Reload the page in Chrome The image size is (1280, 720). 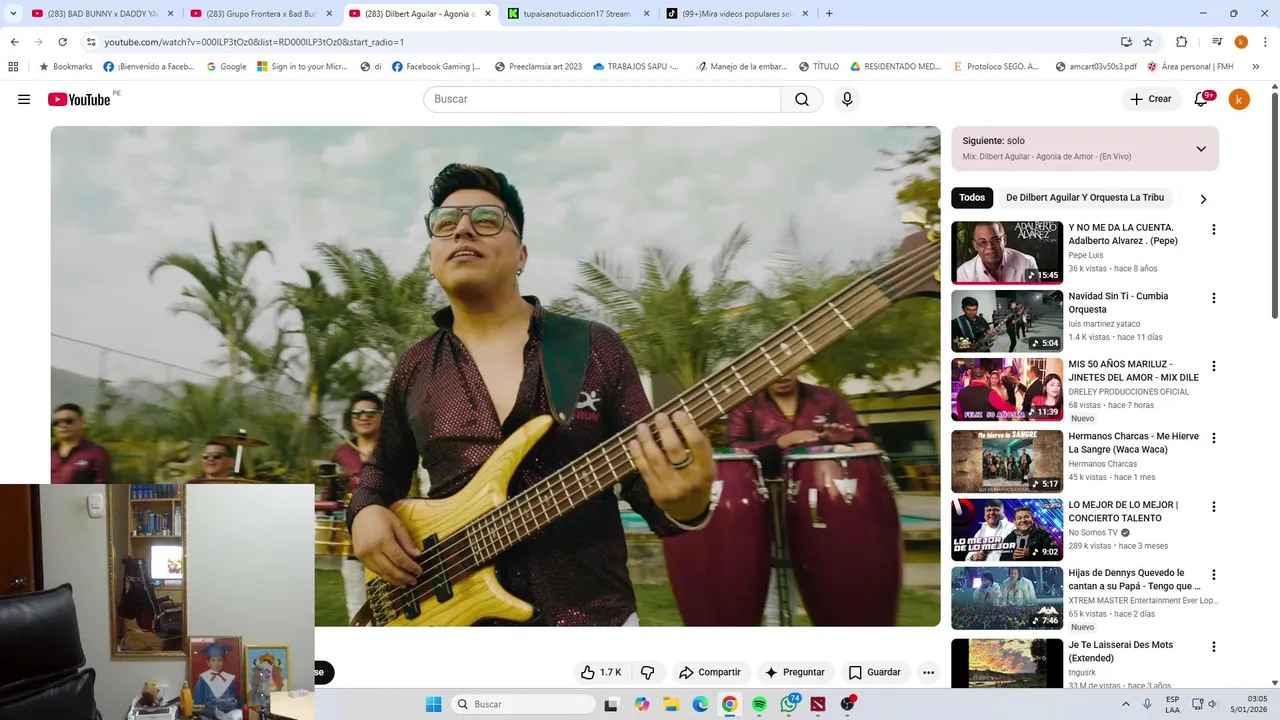tap(63, 42)
